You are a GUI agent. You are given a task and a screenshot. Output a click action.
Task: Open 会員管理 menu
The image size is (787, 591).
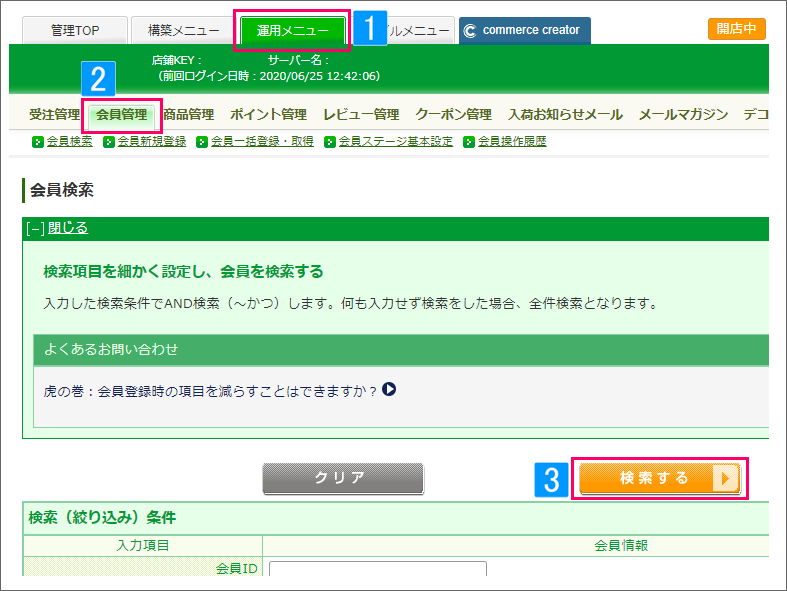[121, 114]
